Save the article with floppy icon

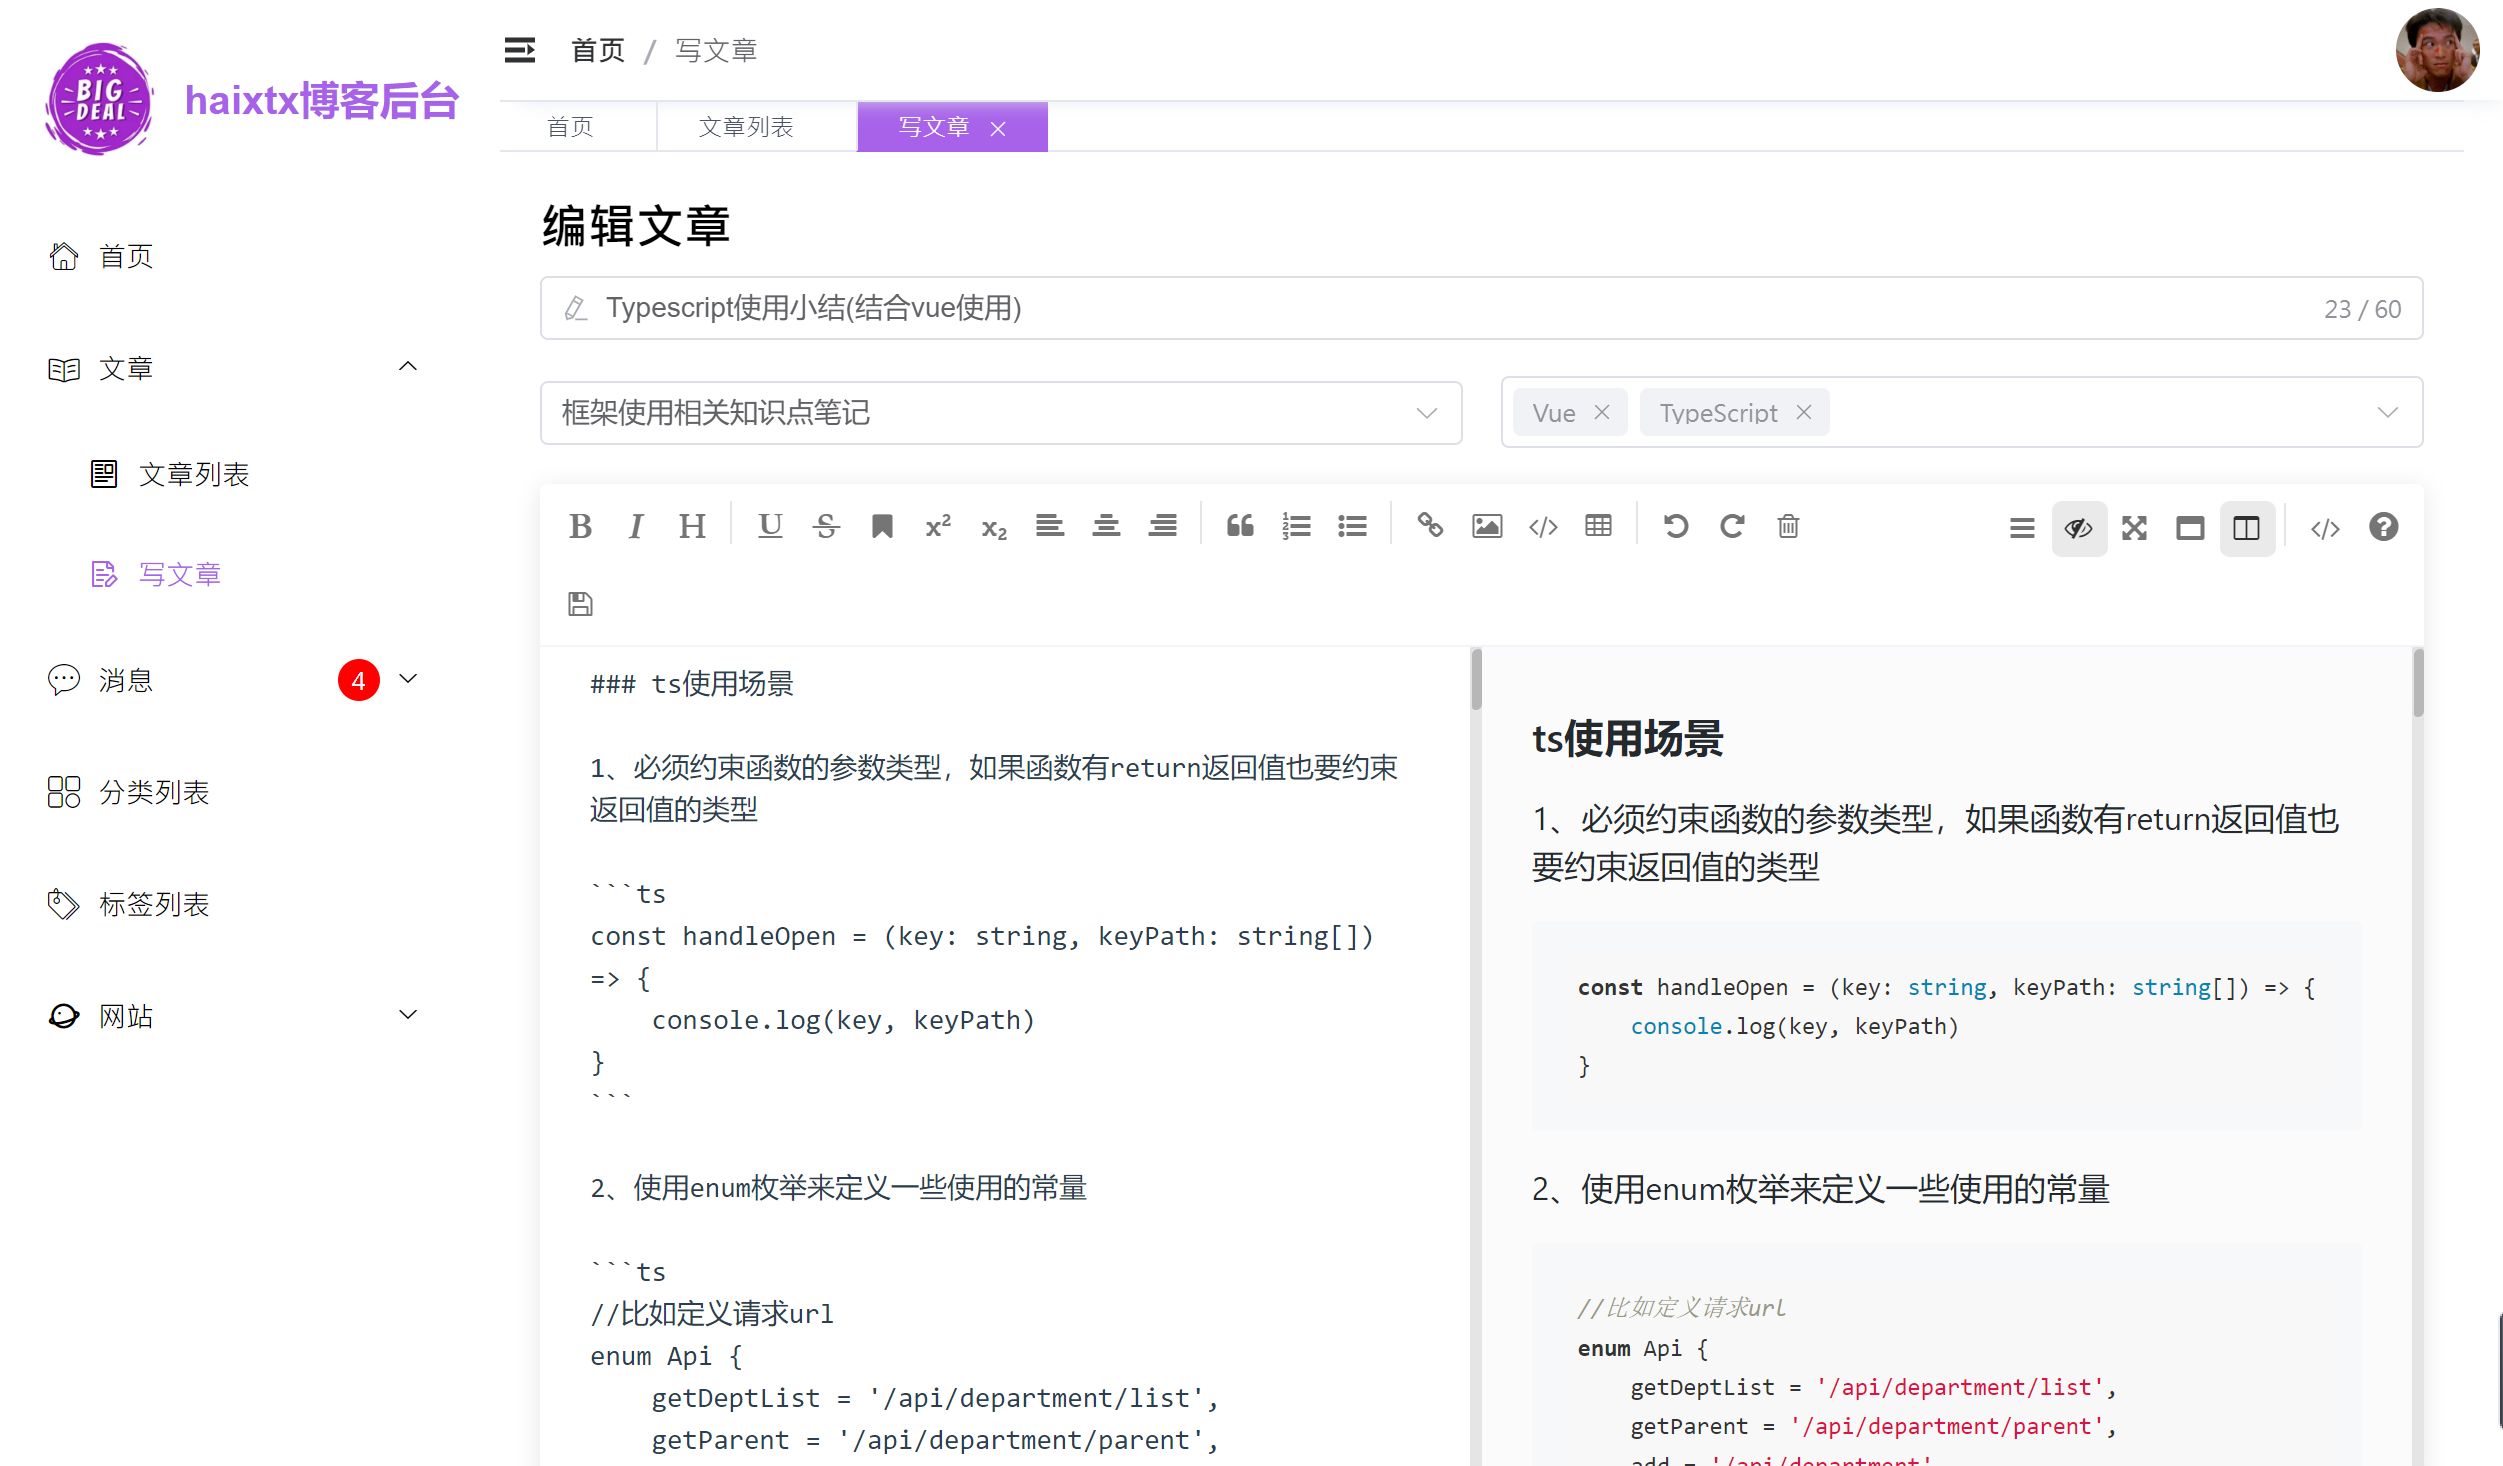click(580, 604)
